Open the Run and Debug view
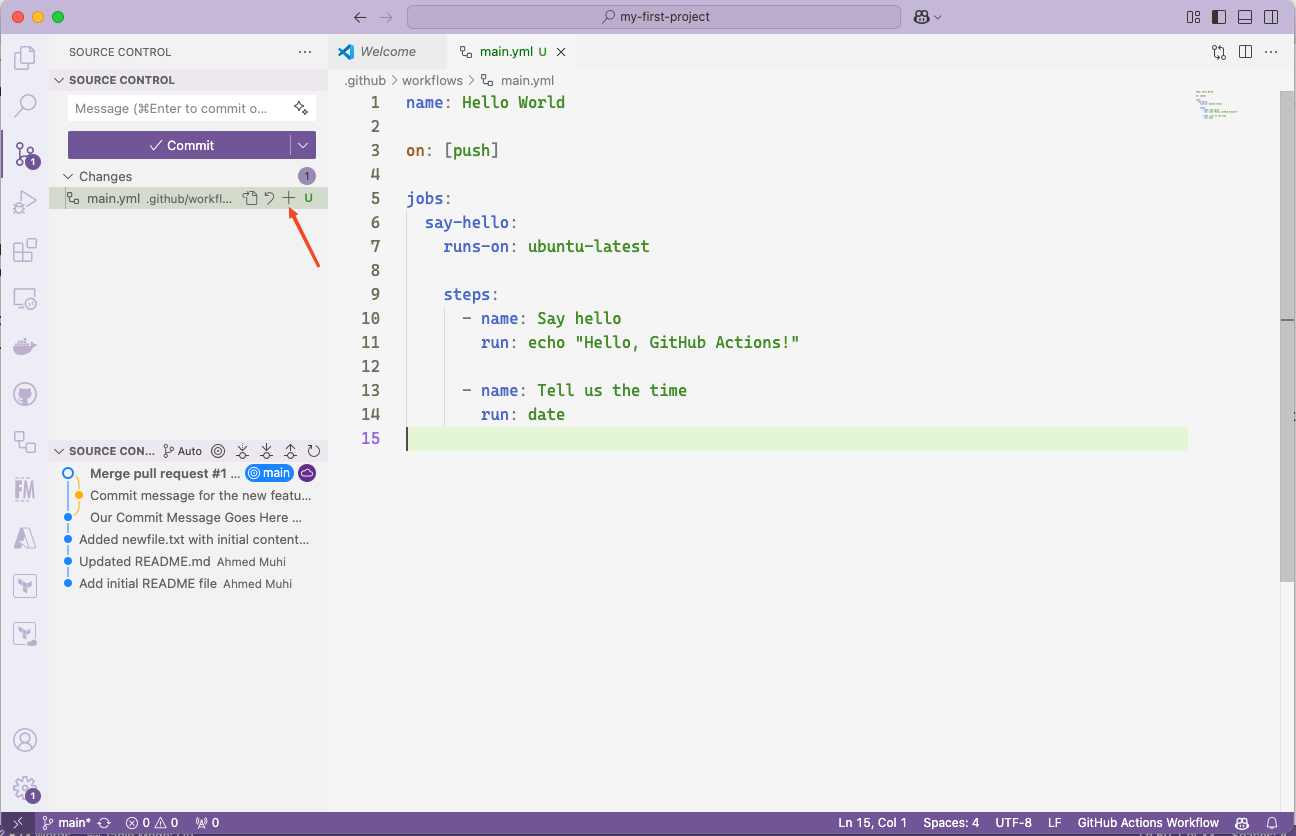This screenshot has width=1296, height=836. (x=25, y=203)
